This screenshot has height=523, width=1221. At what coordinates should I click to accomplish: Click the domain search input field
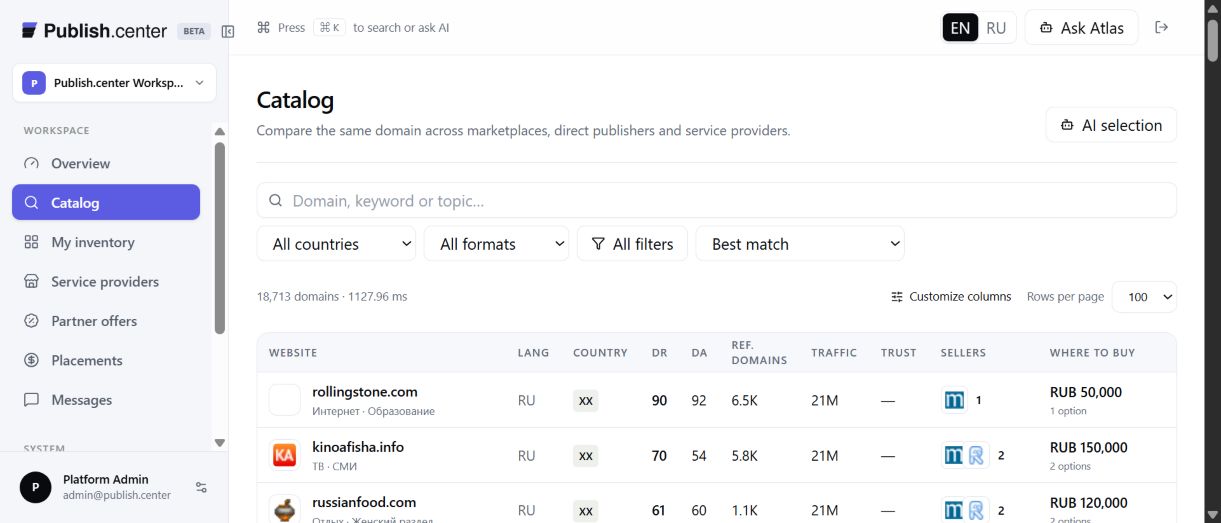point(717,201)
